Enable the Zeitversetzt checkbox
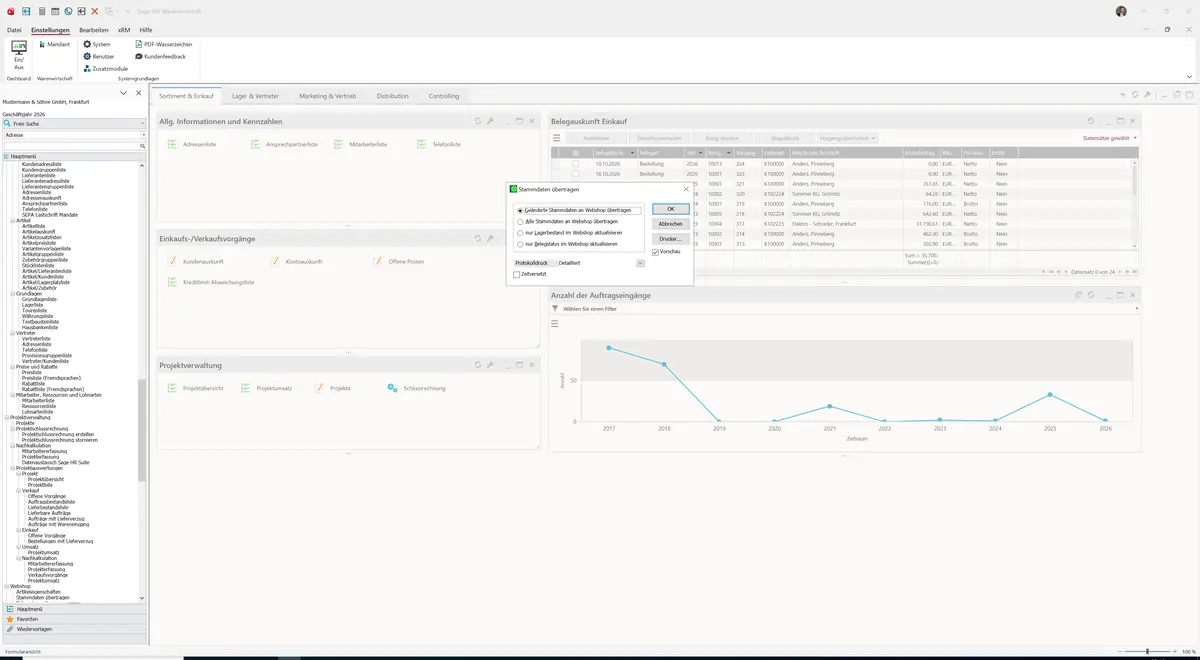This screenshot has height=660, width=1200. coord(517,274)
